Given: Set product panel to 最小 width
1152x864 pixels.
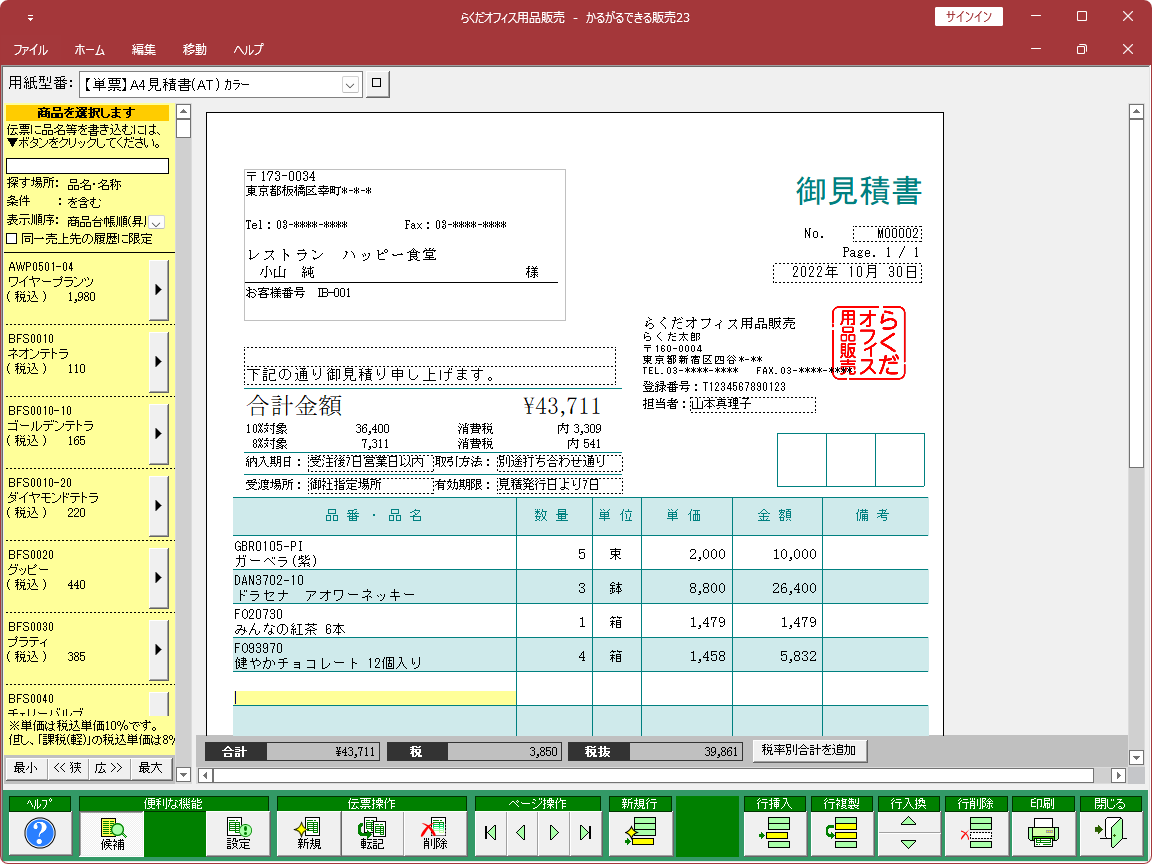Looking at the screenshot, I should 26,768.
